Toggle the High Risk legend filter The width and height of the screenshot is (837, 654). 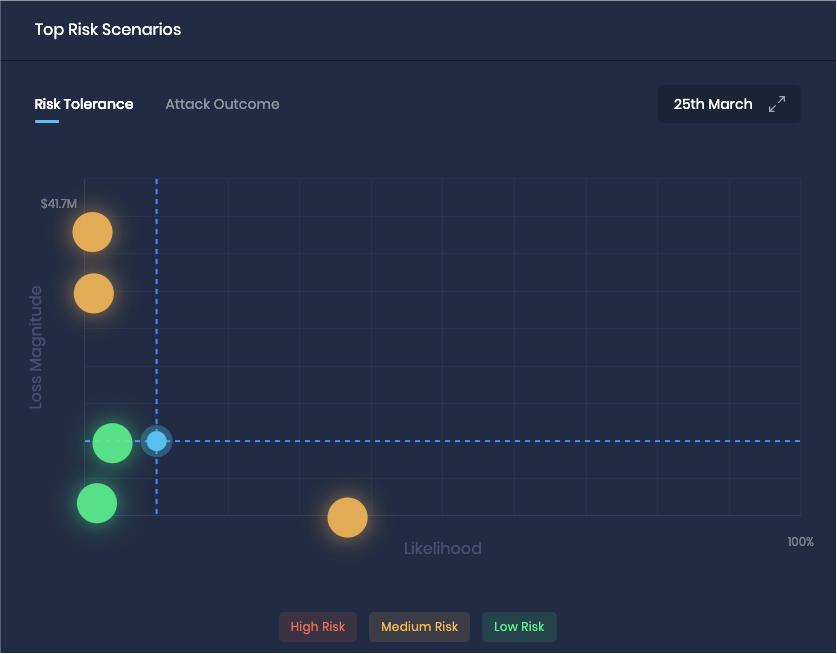pos(317,626)
